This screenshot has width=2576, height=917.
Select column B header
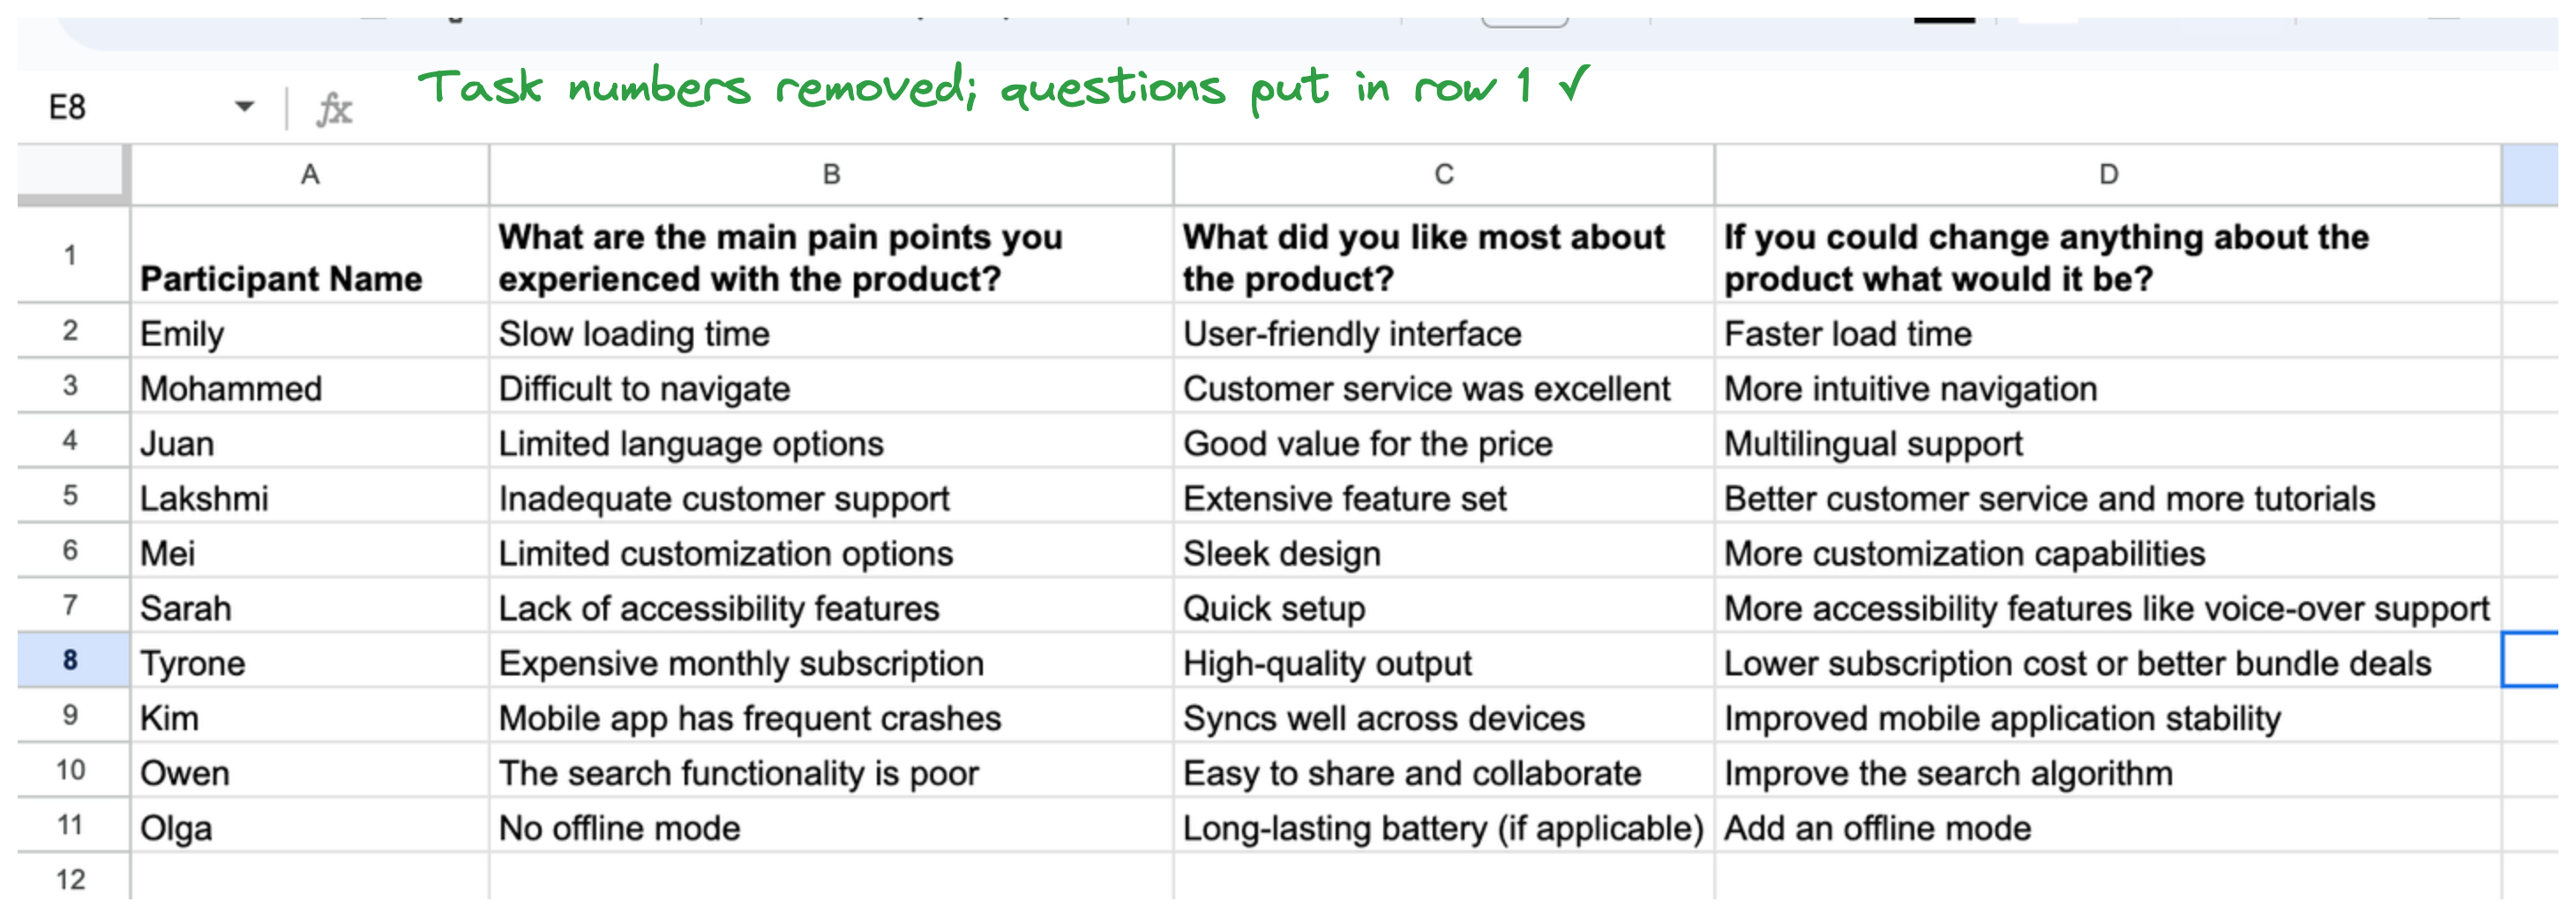(x=831, y=175)
